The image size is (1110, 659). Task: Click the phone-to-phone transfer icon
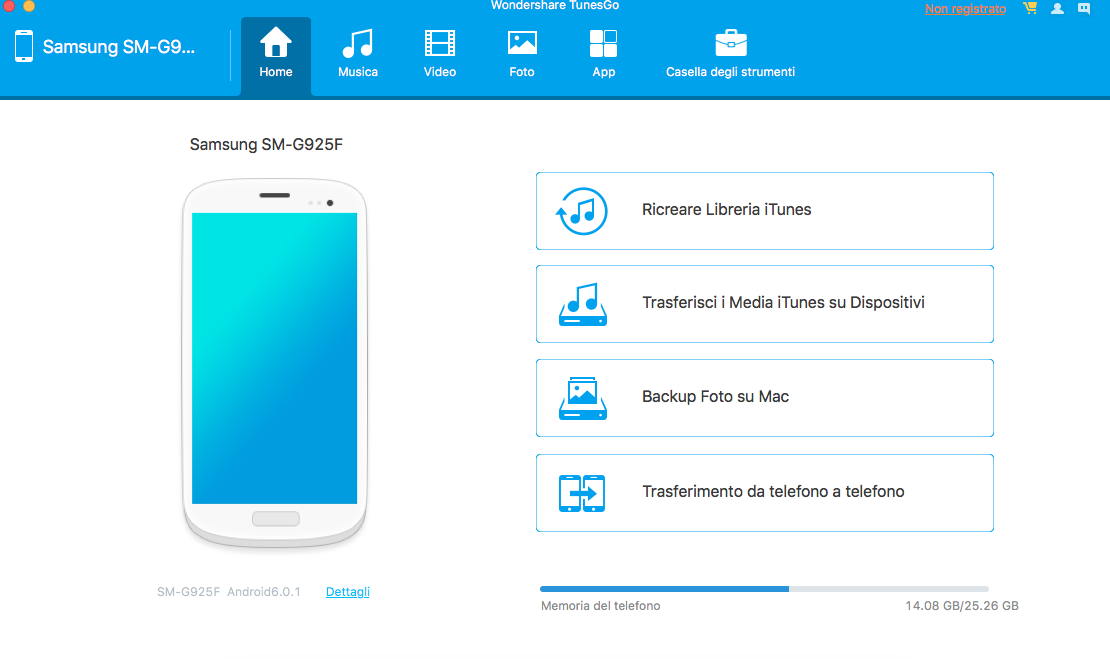tap(582, 493)
